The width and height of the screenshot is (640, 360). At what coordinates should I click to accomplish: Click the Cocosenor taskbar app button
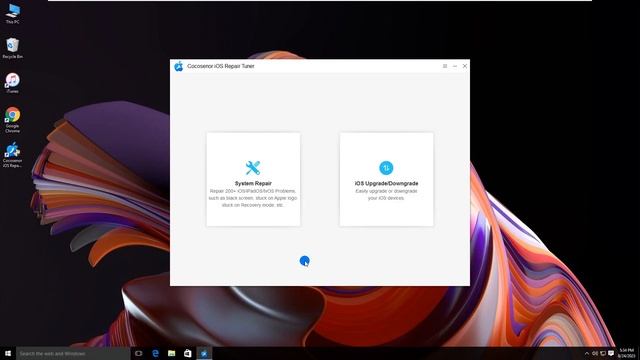click(x=204, y=353)
